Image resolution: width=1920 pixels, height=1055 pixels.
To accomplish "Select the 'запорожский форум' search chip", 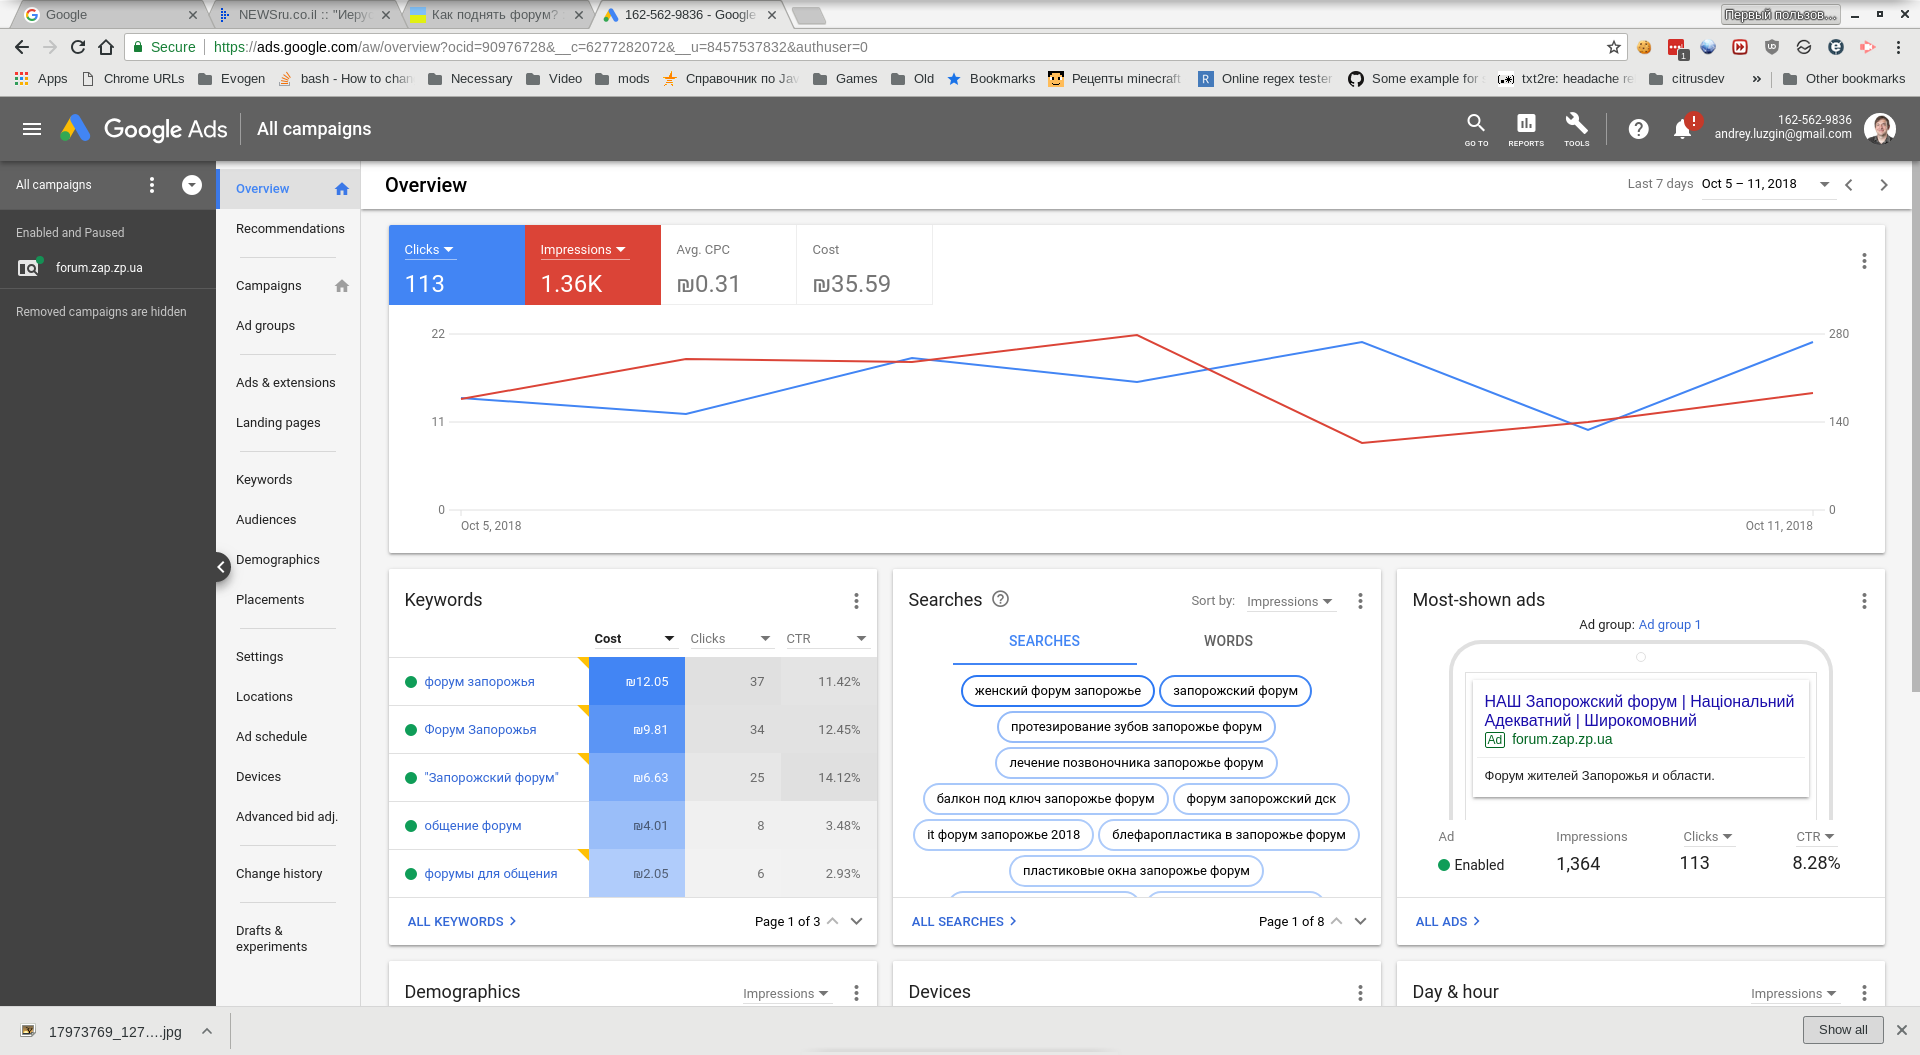I will coord(1235,691).
